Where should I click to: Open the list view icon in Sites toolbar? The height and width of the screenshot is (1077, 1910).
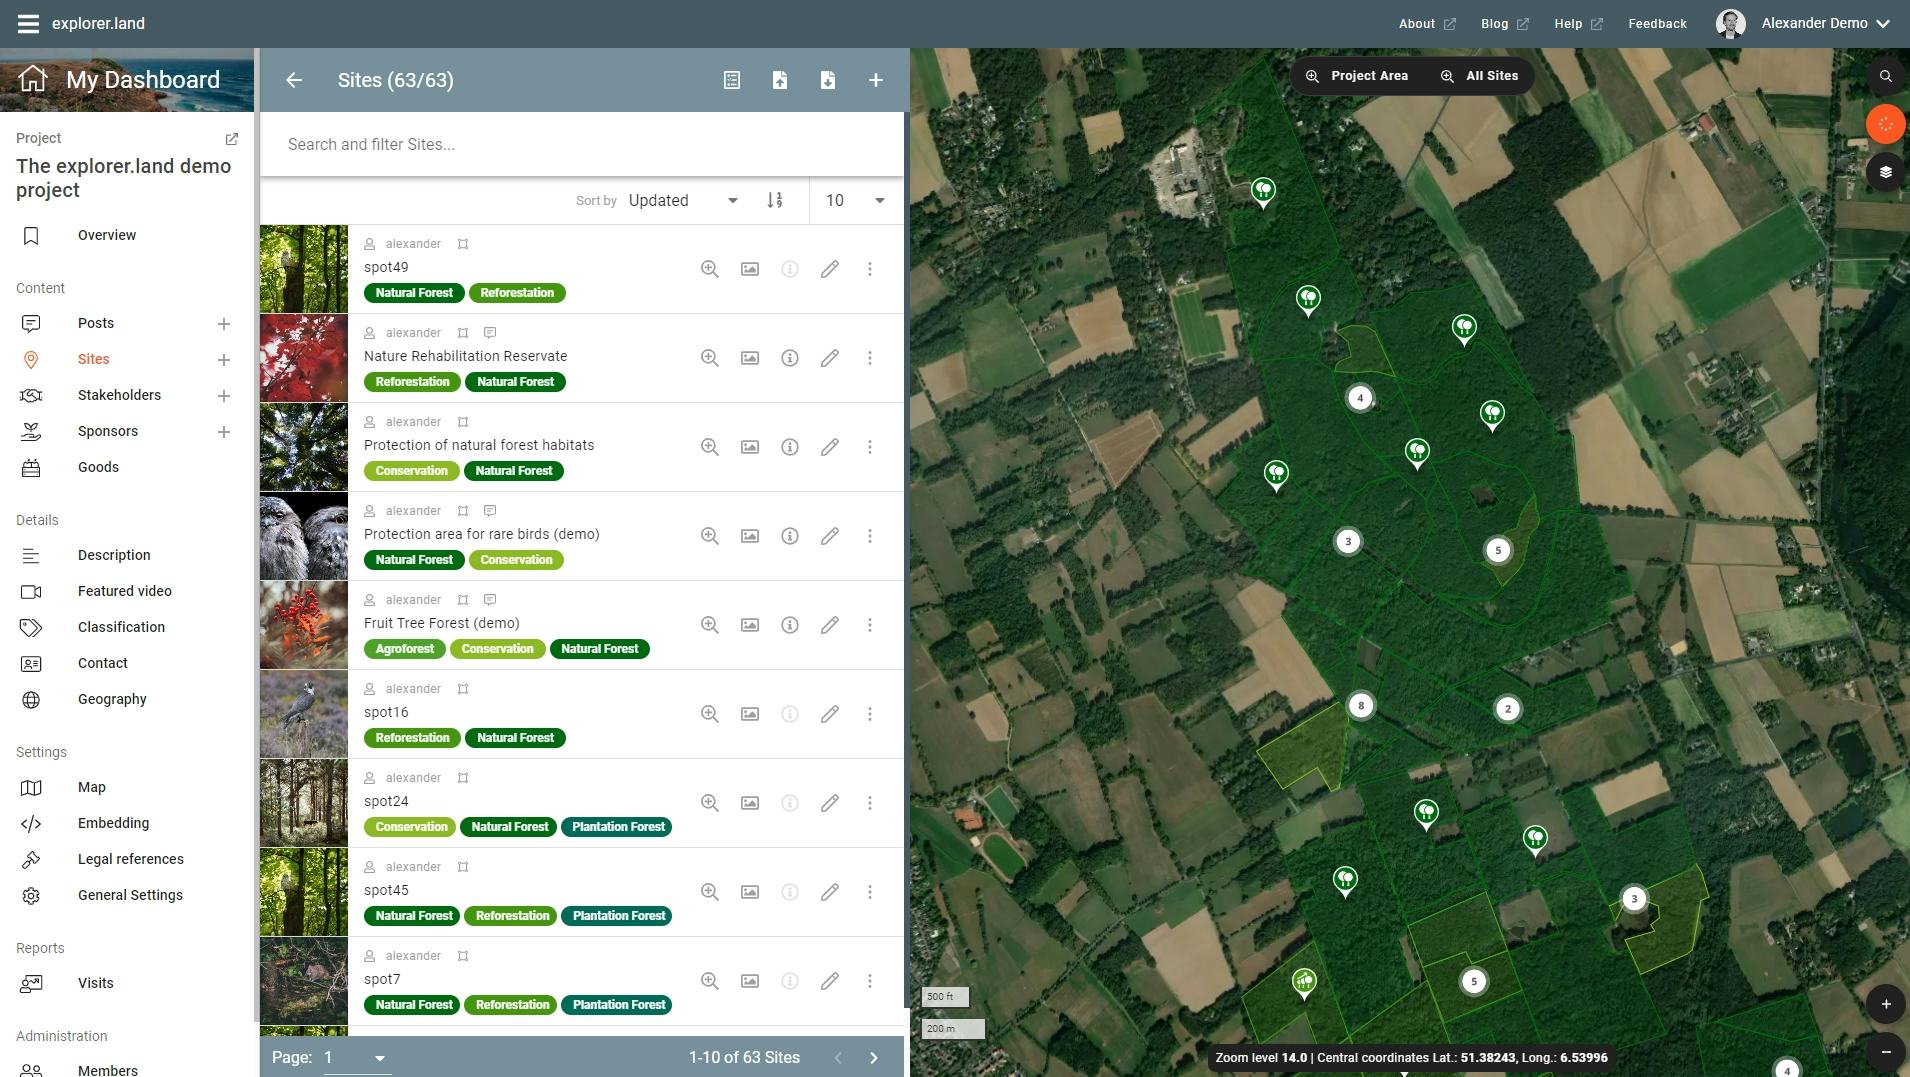(733, 80)
